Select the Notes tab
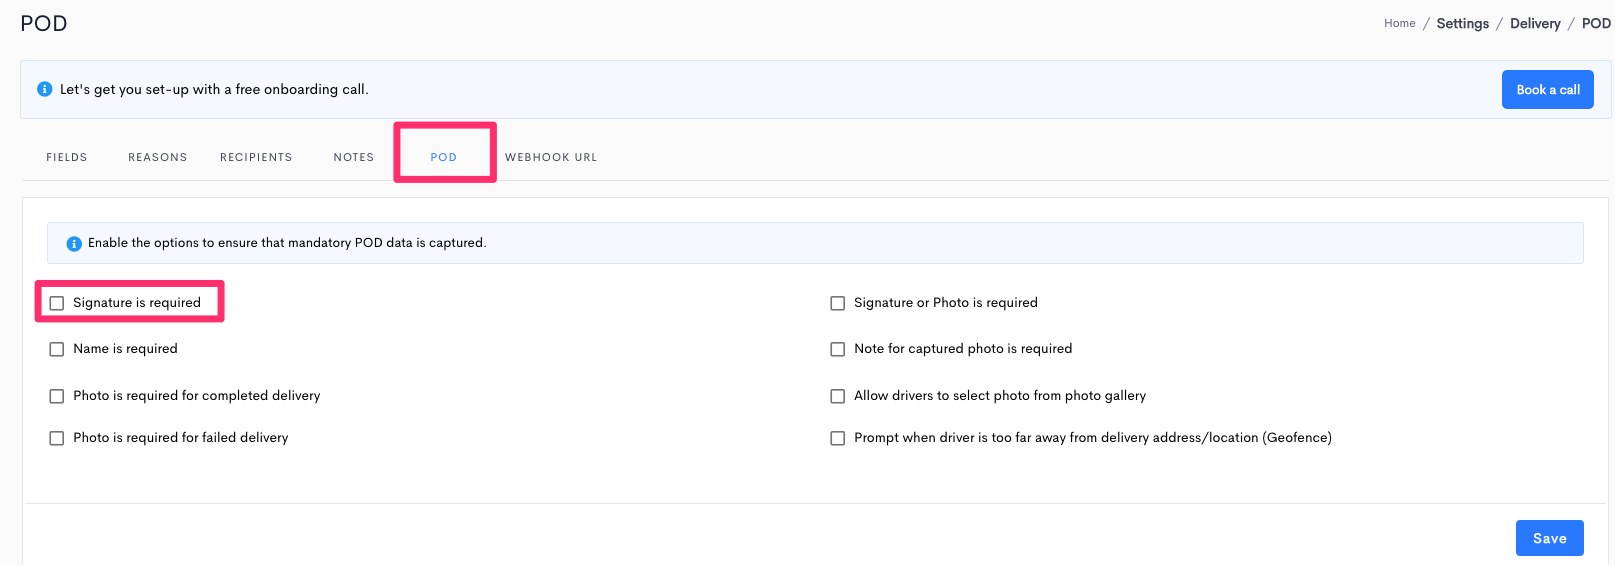 [354, 157]
